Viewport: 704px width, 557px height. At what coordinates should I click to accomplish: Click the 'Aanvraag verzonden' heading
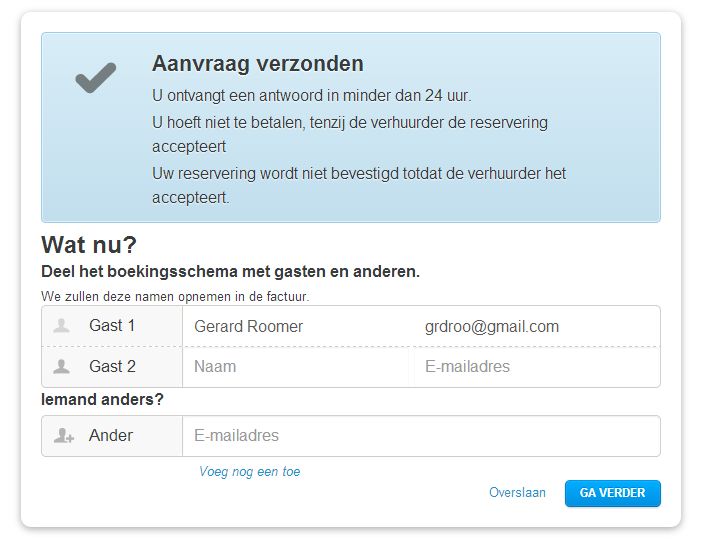click(257, 64)
